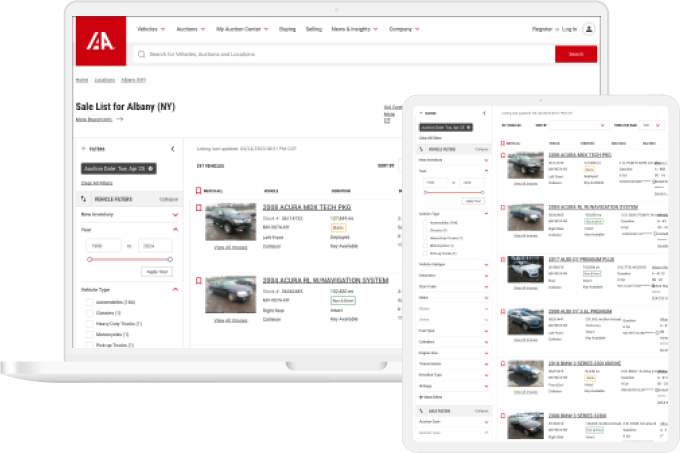Tick the Classics checkbox on the laptop

(x=89, y=313)
